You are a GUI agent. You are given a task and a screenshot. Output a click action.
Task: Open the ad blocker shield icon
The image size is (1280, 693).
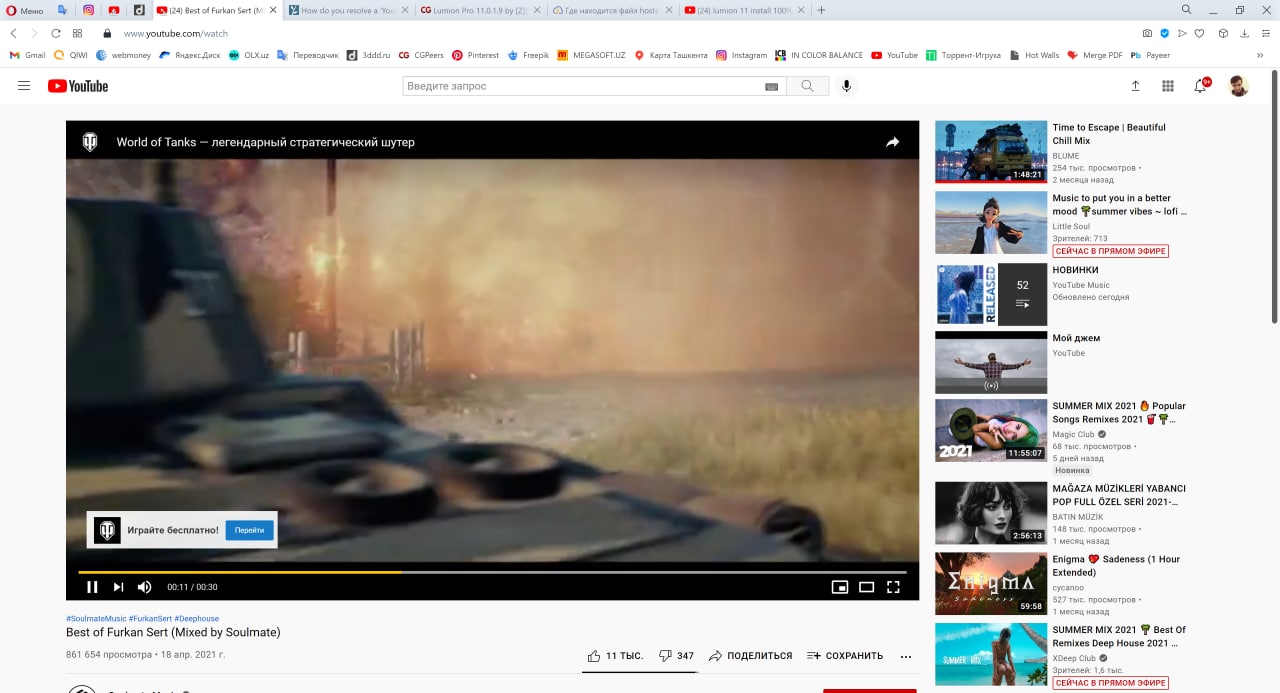(1164, 33)
